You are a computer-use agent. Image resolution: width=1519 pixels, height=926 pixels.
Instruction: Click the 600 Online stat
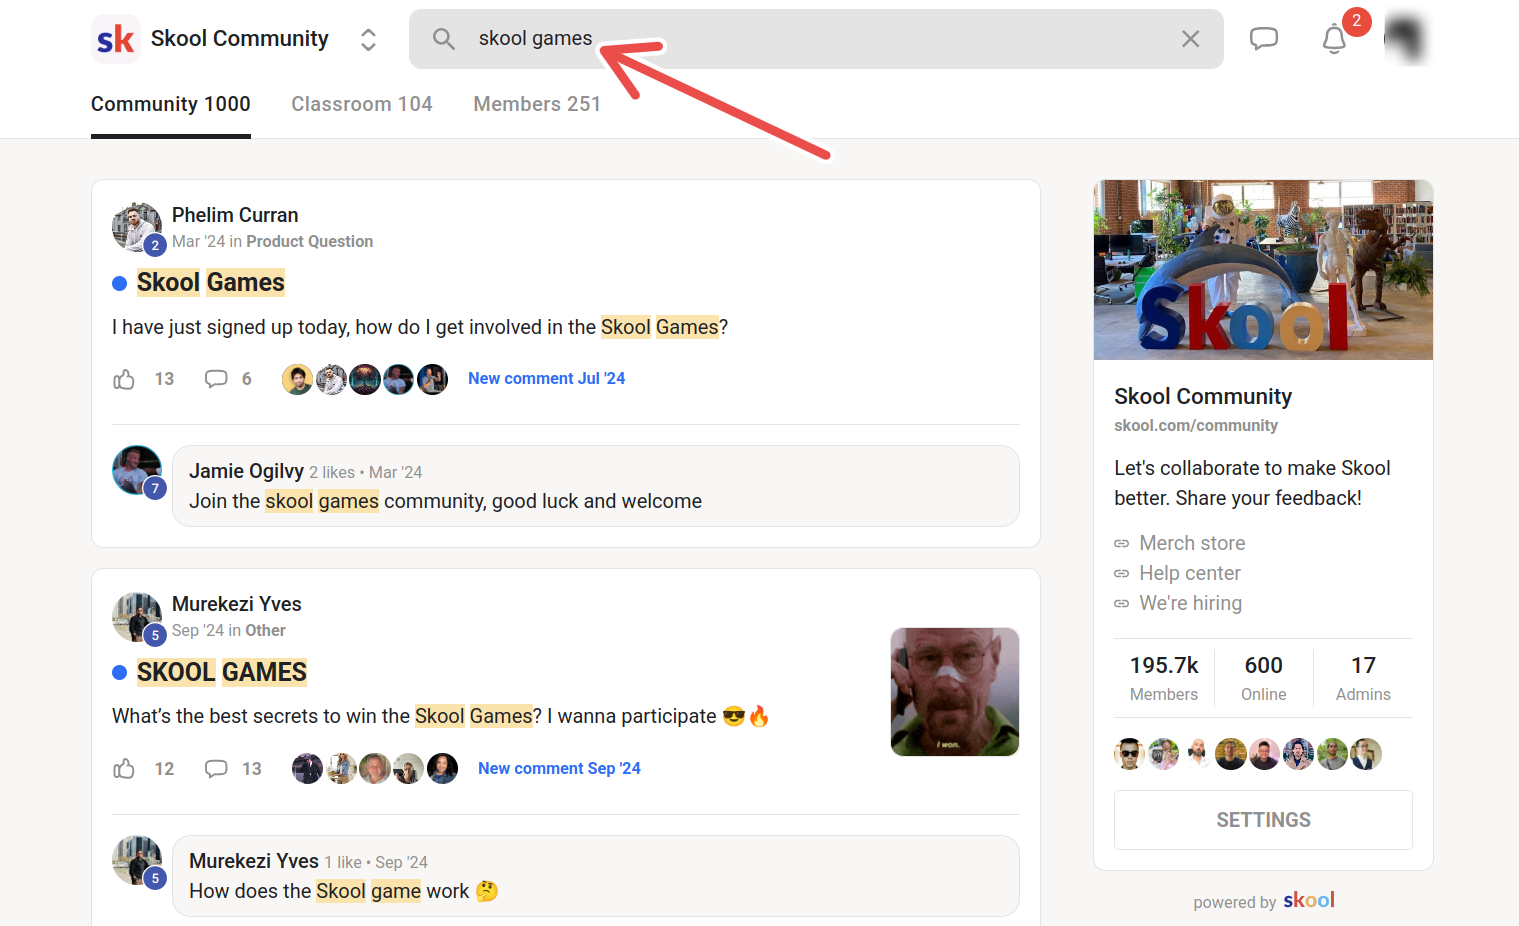pyautogui.click(x=1264, y=678)
